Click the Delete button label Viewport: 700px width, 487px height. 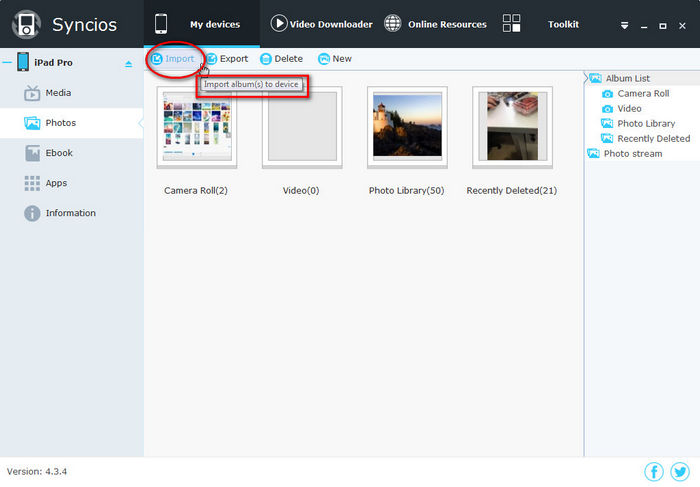[288, 58]
